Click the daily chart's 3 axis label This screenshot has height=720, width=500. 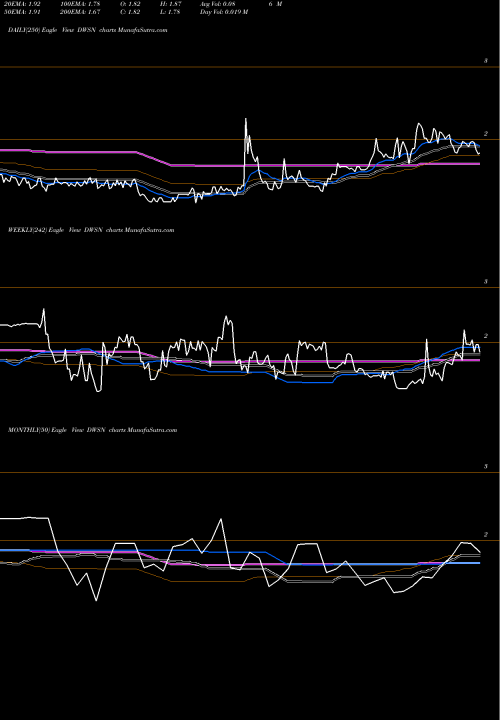[x=486, y=61]
